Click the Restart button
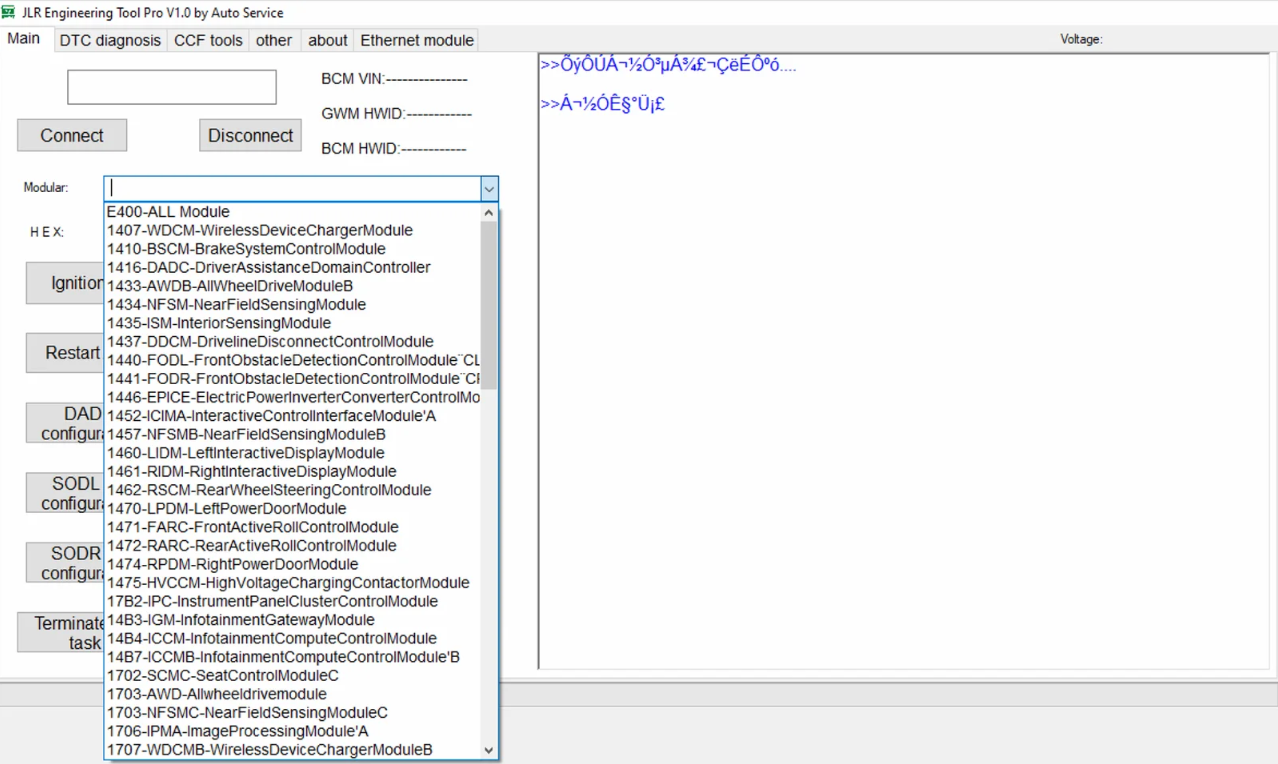The width and height of the screenshot is (1278, 764). [x=65, y=353]
